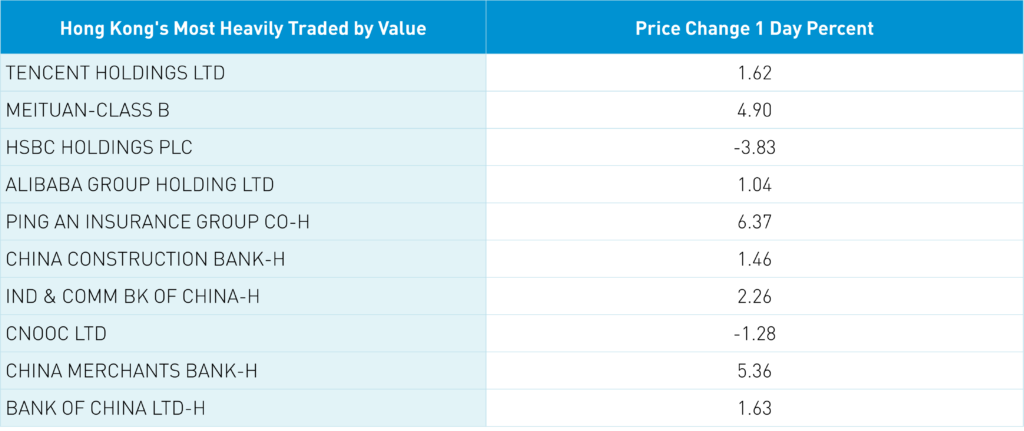Select the TENCENT HOLDINGS LTD row name
Image resolution: width=1024 pixels, height=431 pixels.
tap(116, 73)
